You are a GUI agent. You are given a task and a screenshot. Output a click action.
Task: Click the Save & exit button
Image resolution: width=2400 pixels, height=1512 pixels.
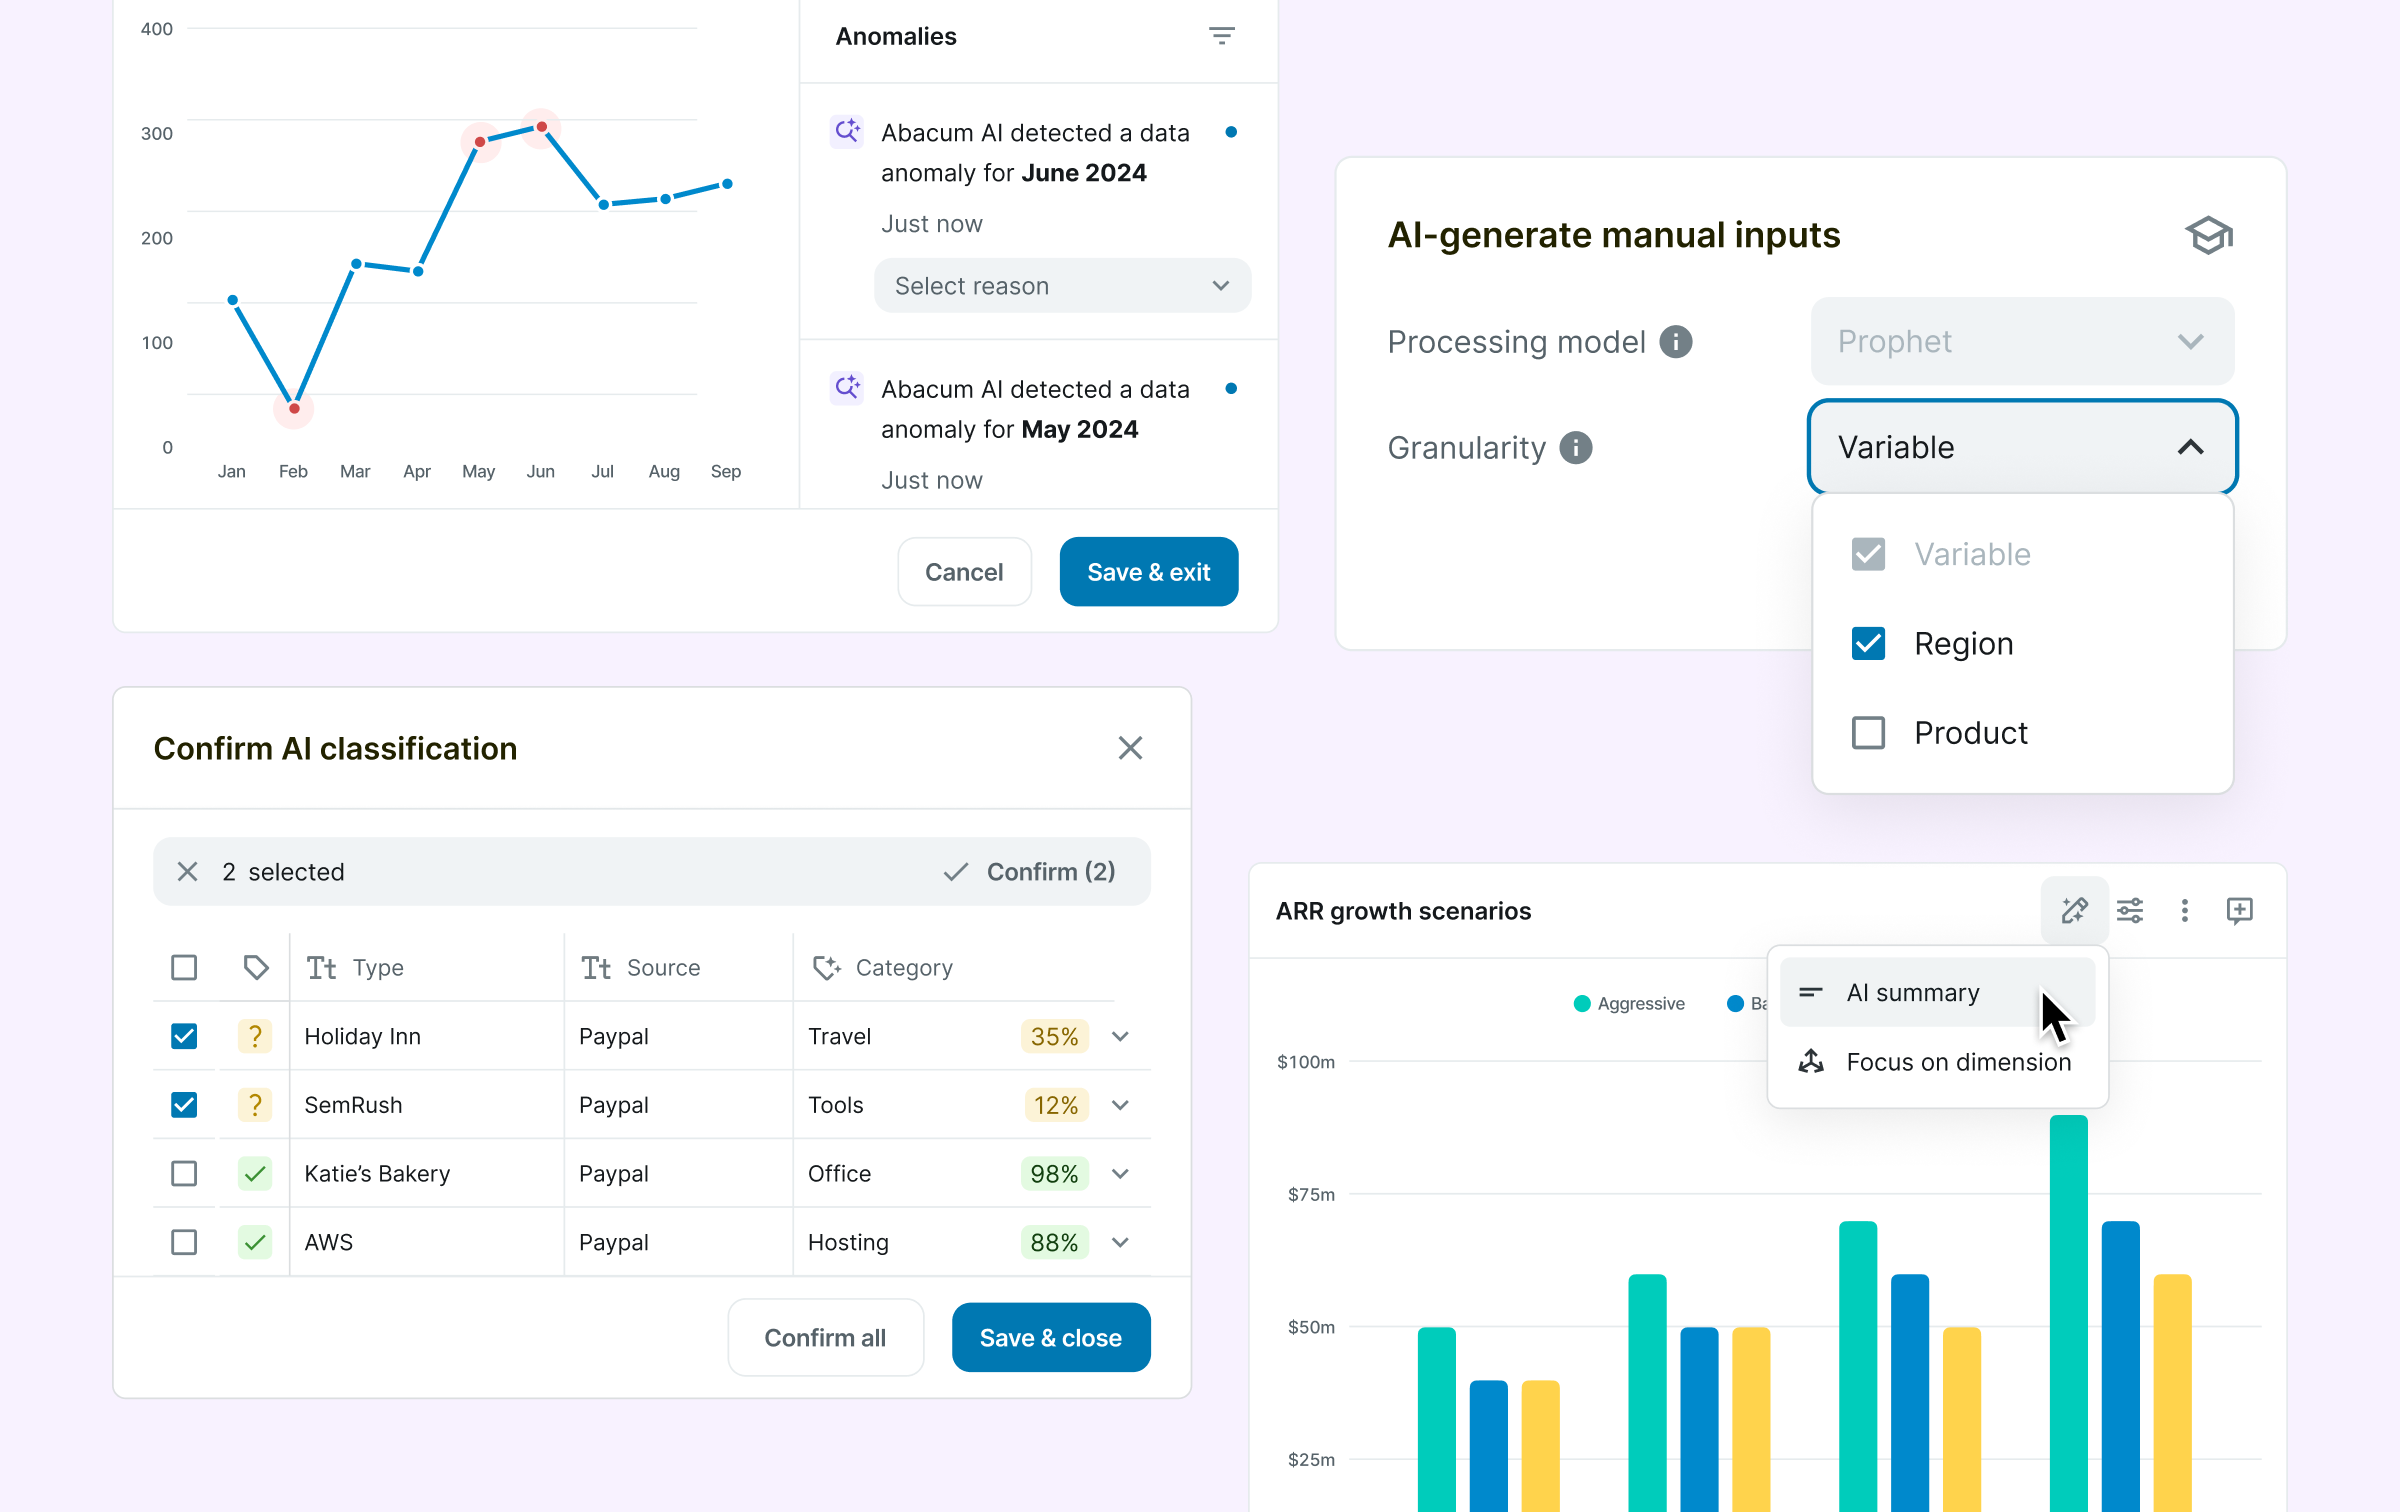tap(1148, 572)
